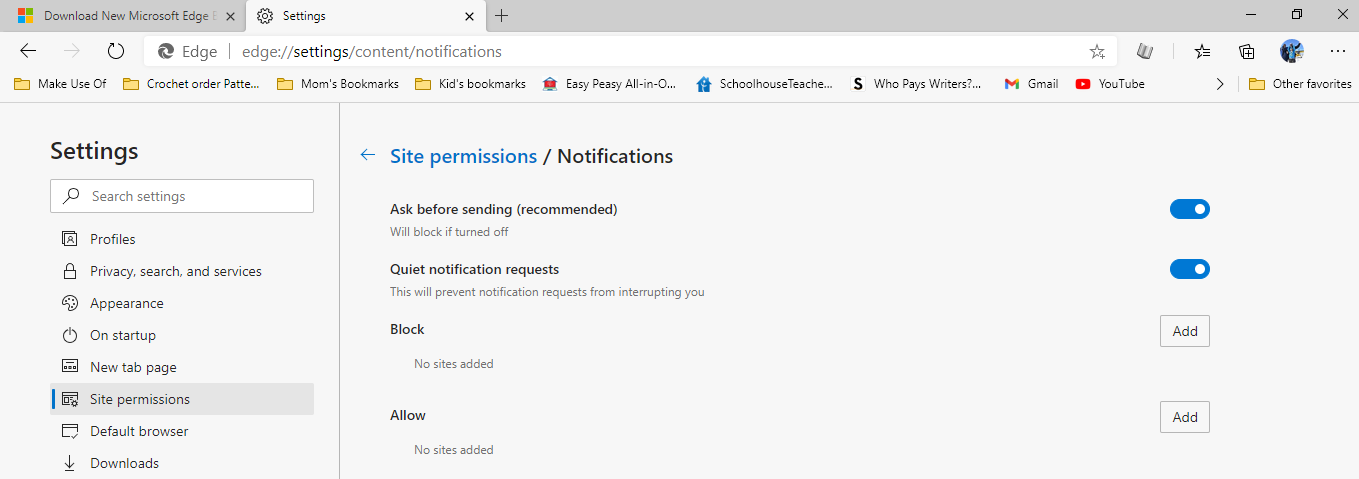Image resolution: width=1359 pixels, height=479 pixels.
Task: Click the back arrow beside Site permissions
Action: 368,155
